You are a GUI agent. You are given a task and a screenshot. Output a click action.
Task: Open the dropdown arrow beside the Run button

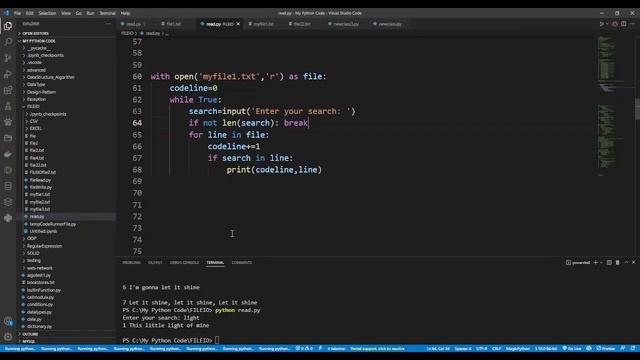607,24
